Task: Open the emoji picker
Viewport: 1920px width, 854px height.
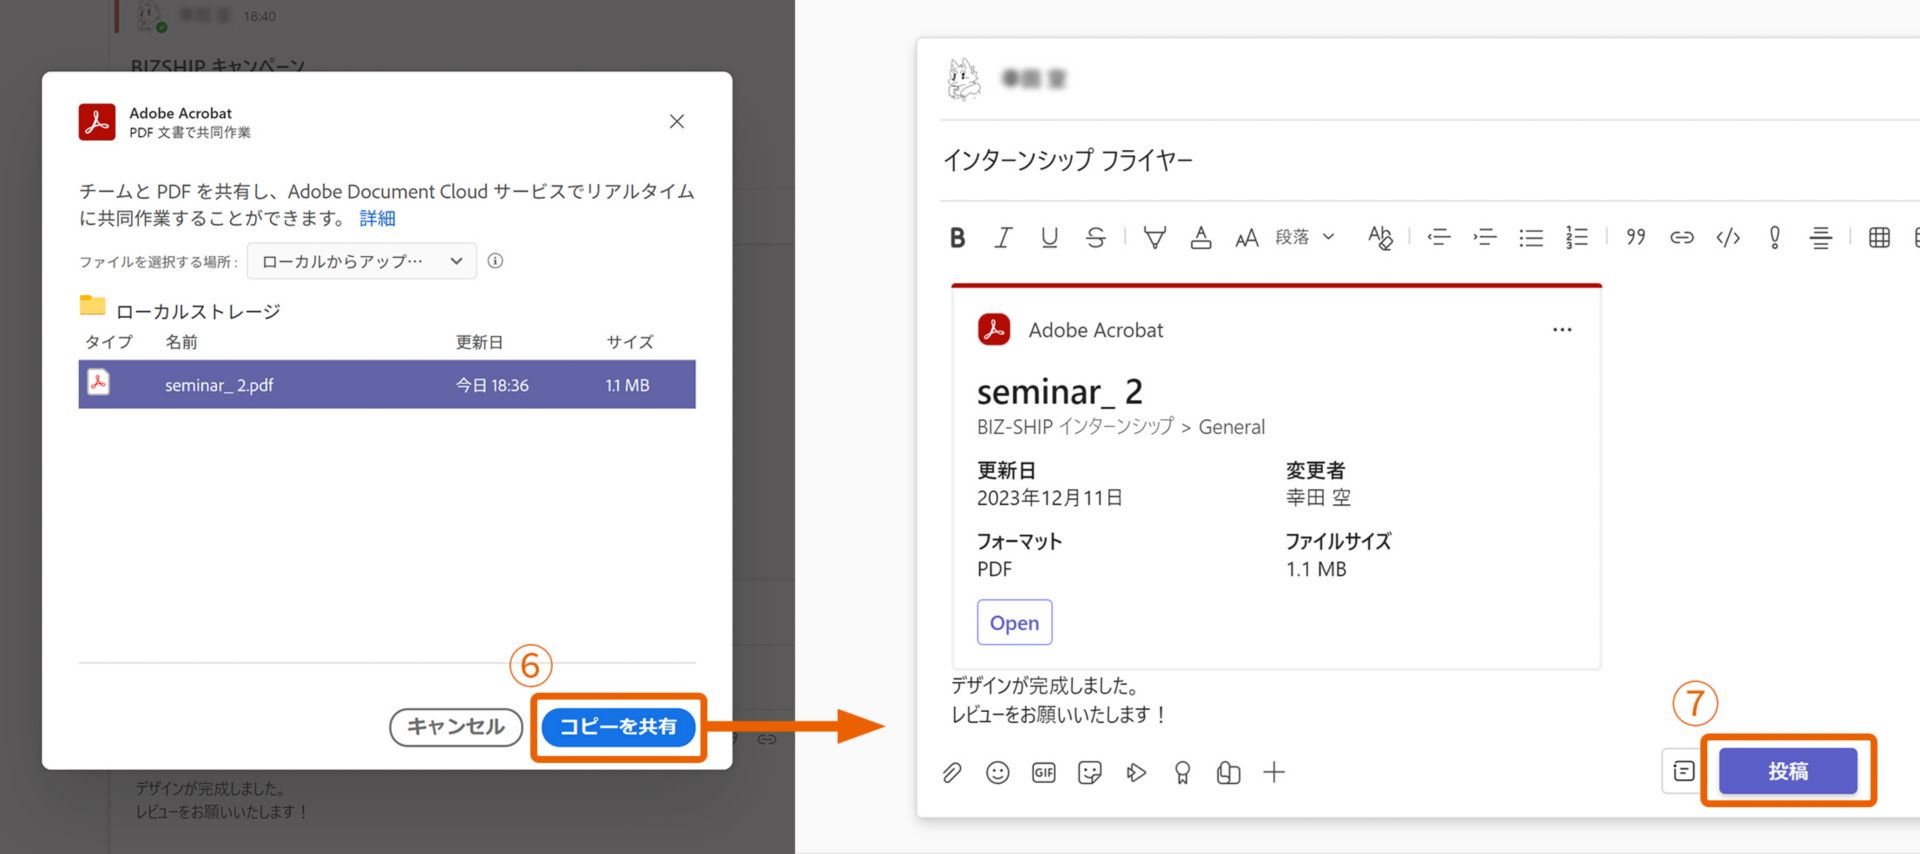Action: pos(997,772)
